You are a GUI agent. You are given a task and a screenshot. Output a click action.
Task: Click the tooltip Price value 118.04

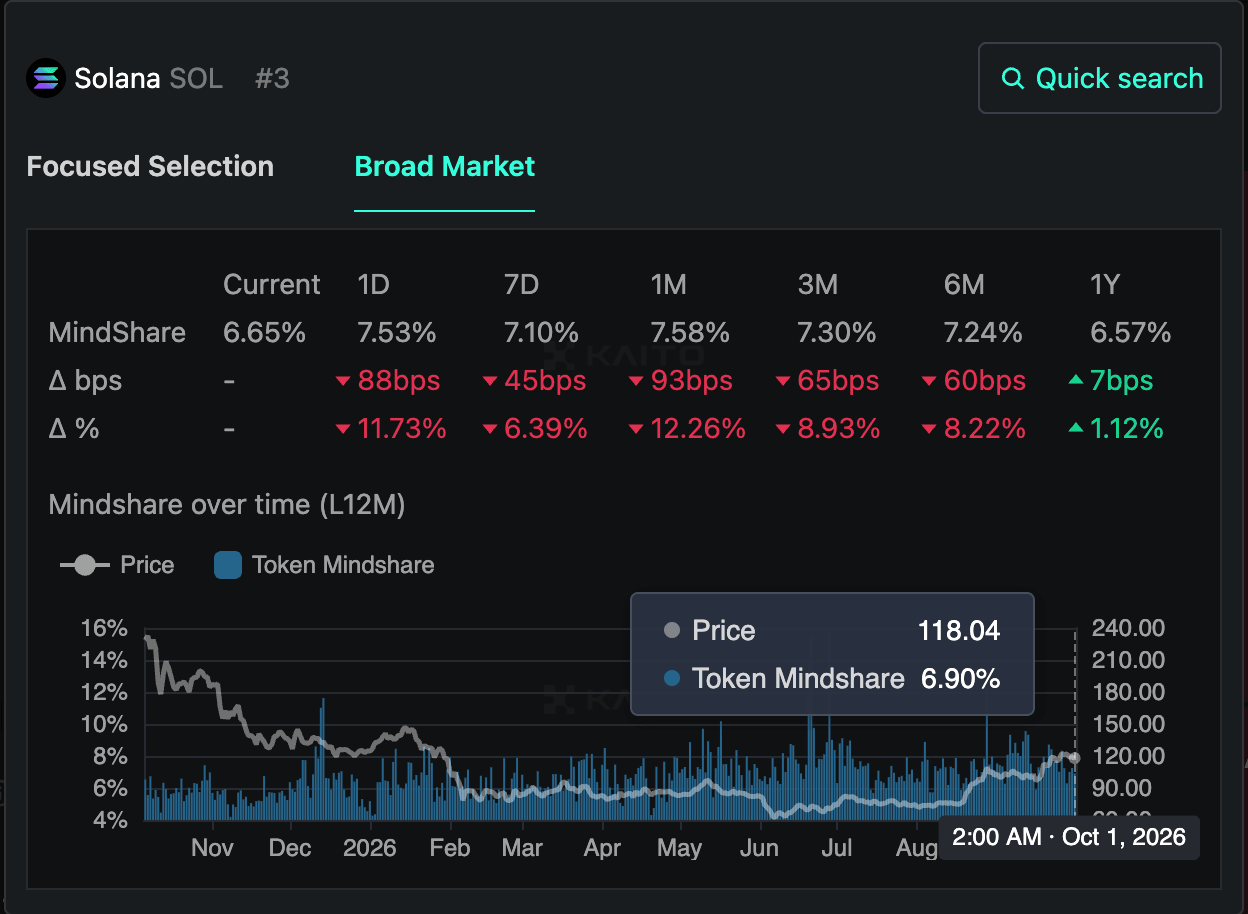point(959,630)
